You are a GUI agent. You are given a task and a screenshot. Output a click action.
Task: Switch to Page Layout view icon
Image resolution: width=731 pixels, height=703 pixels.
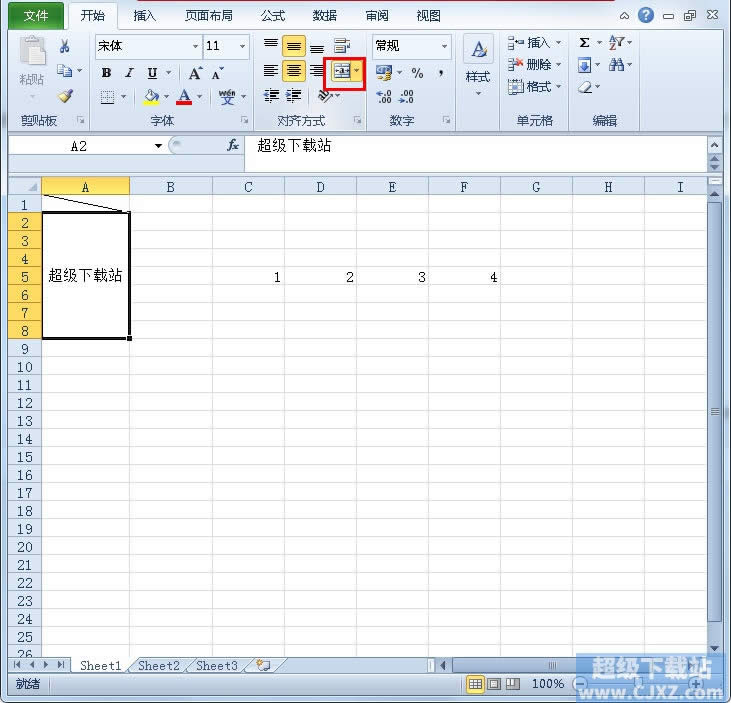(x=494, y=684)
